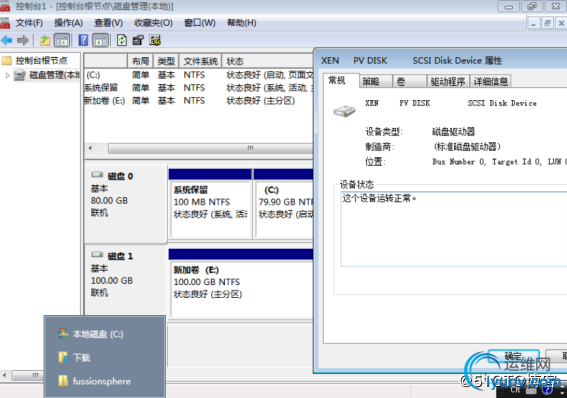Click the green Refresh icon in toolbar

122,40
